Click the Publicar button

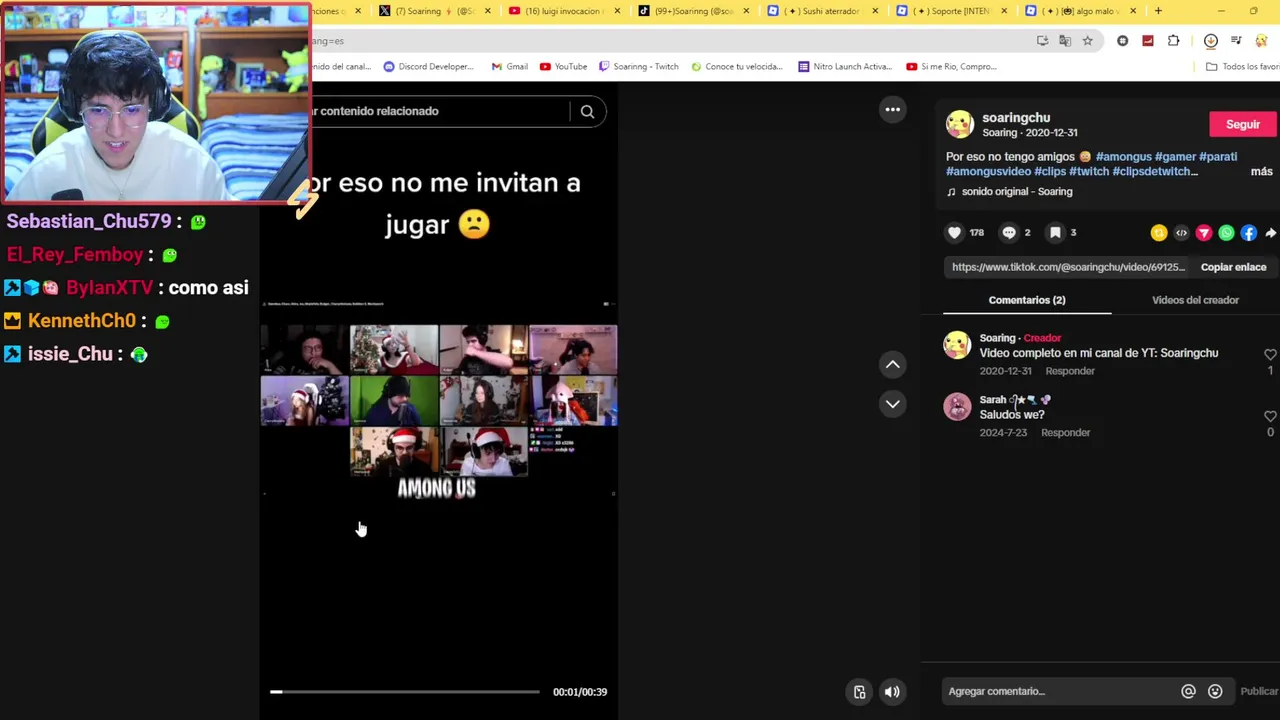pyautogui.click(x=1258, y=691)
